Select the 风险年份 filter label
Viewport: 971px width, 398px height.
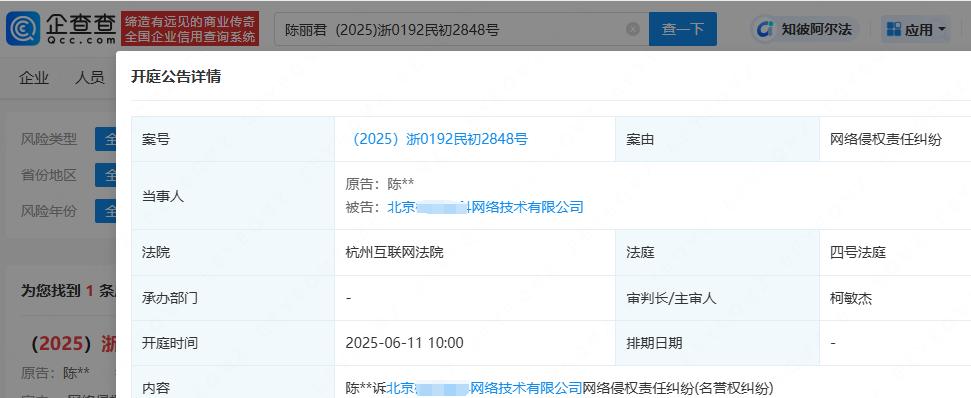[x=49, y=211]
